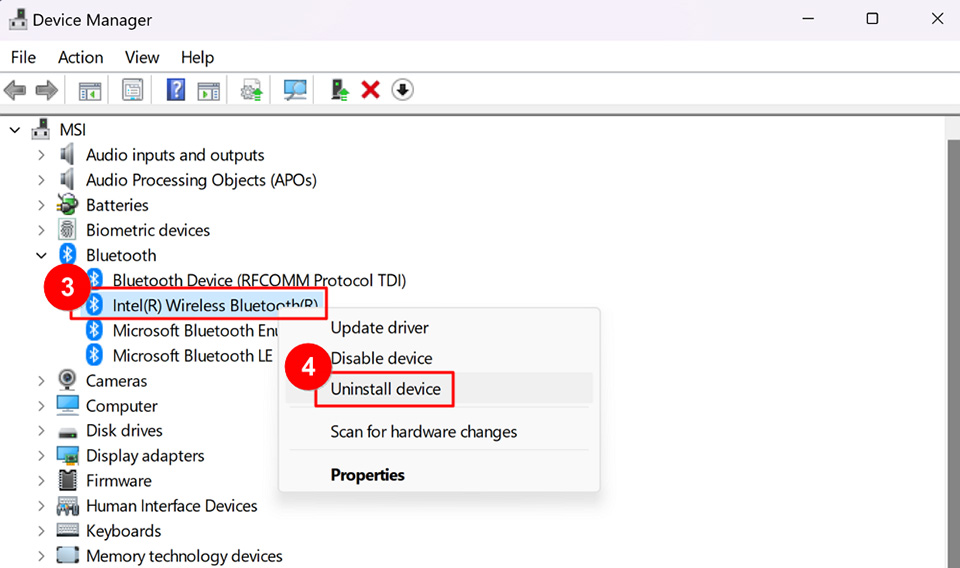The width and height of the screenshot is (960, 568).
Task: Expand Audio Processing Objects (APOs) chevron
Action: [x=41, y=180]
